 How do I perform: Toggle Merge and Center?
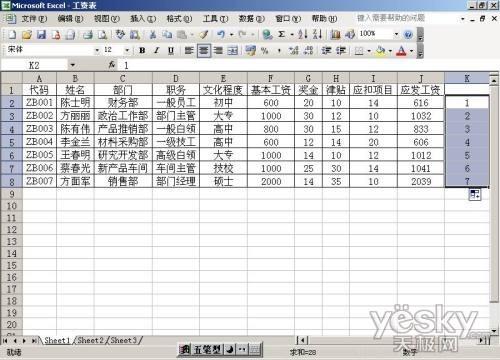coord(233,51)
